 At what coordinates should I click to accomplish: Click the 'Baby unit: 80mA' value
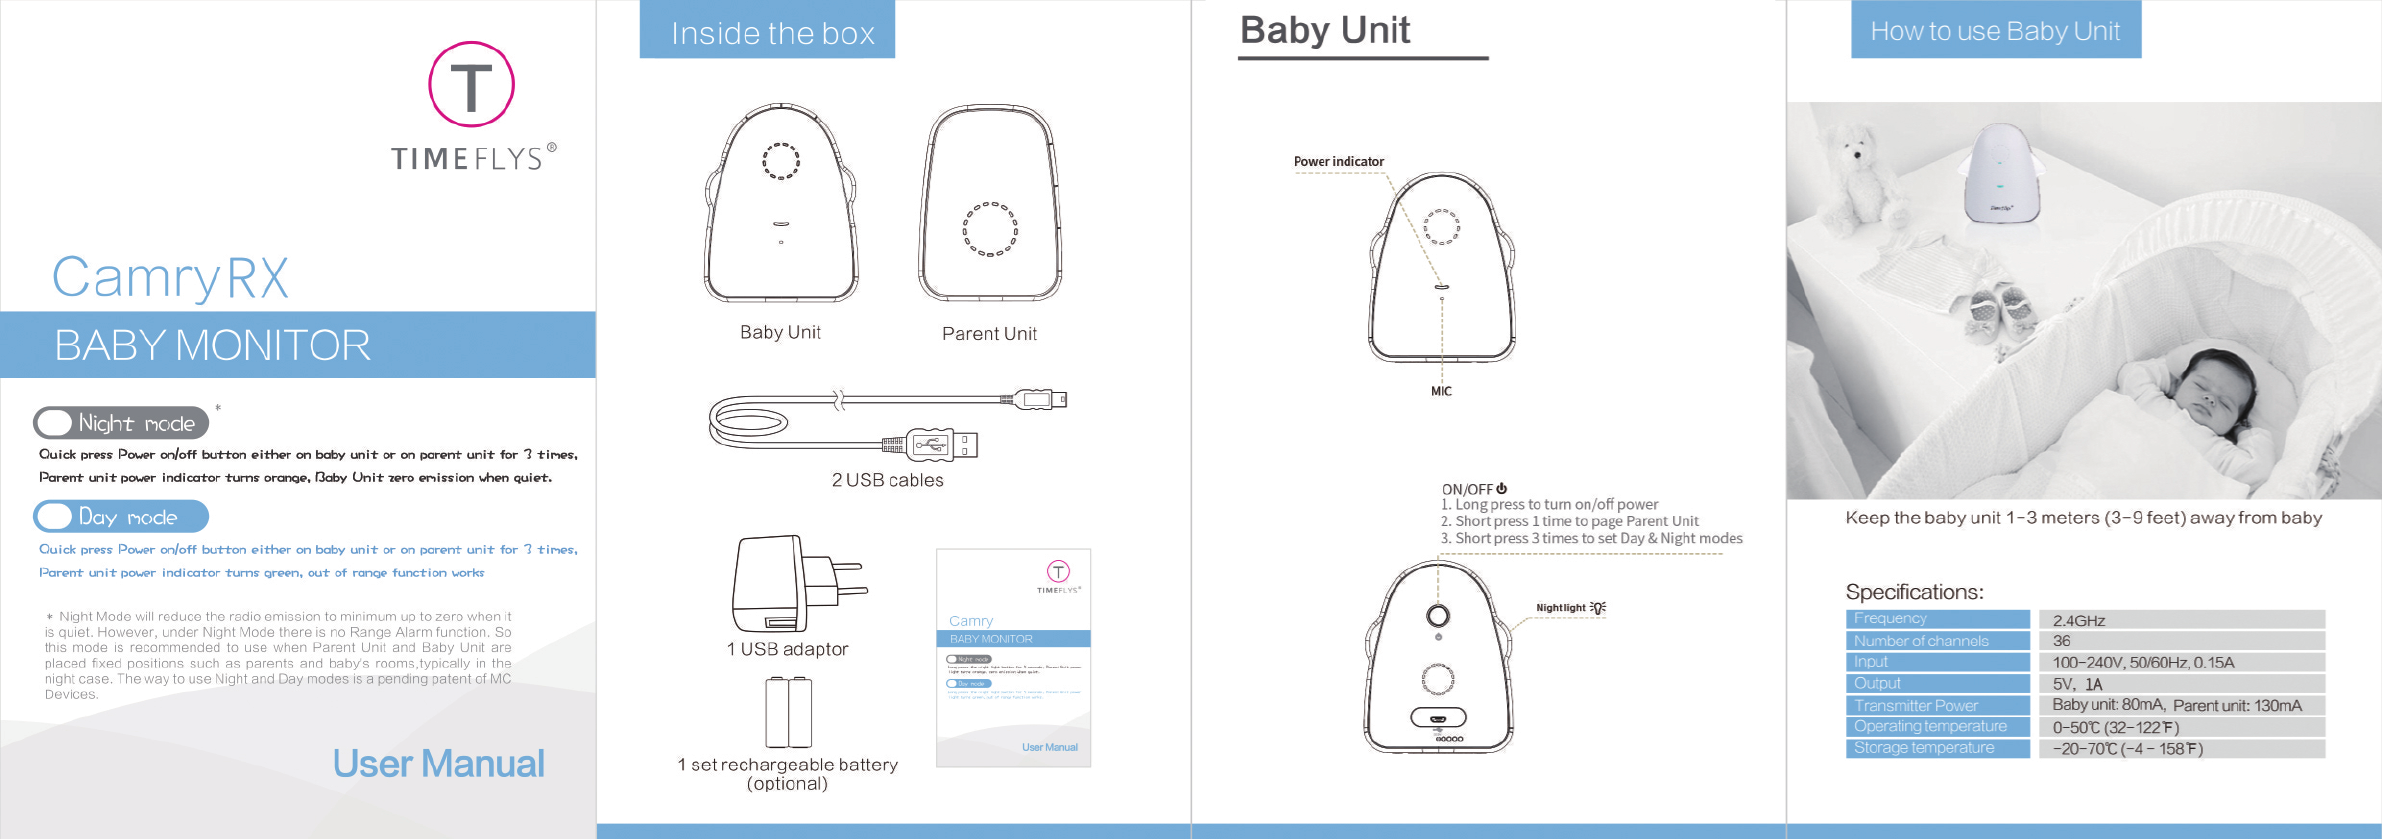pyautogui.click(x=2109, y=705)
